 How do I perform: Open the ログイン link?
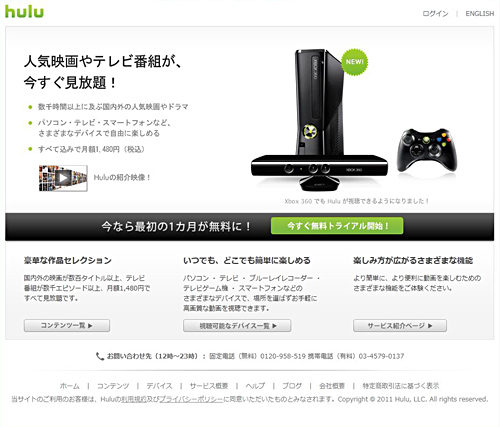pos(435,14)
